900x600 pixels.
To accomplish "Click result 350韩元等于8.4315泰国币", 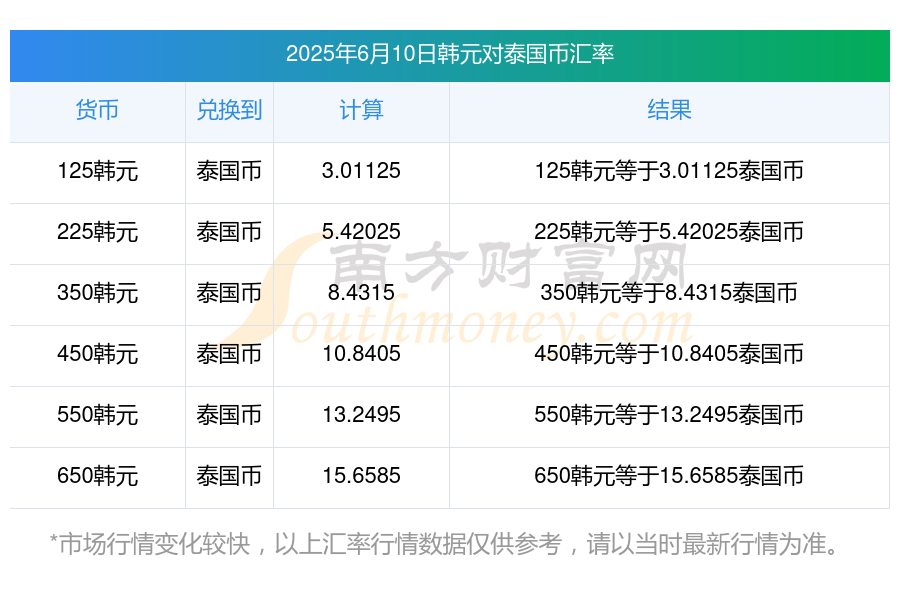I will point(669,293).
